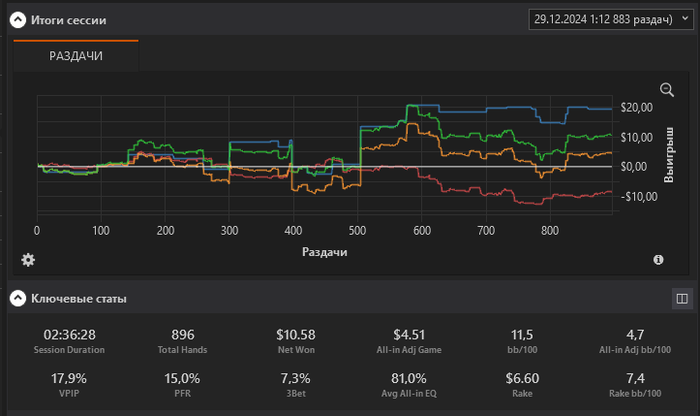Viewport: 700px width, 416px height.
Task: Click the Net Won $10.58 stat
Action: click(296, 334)
